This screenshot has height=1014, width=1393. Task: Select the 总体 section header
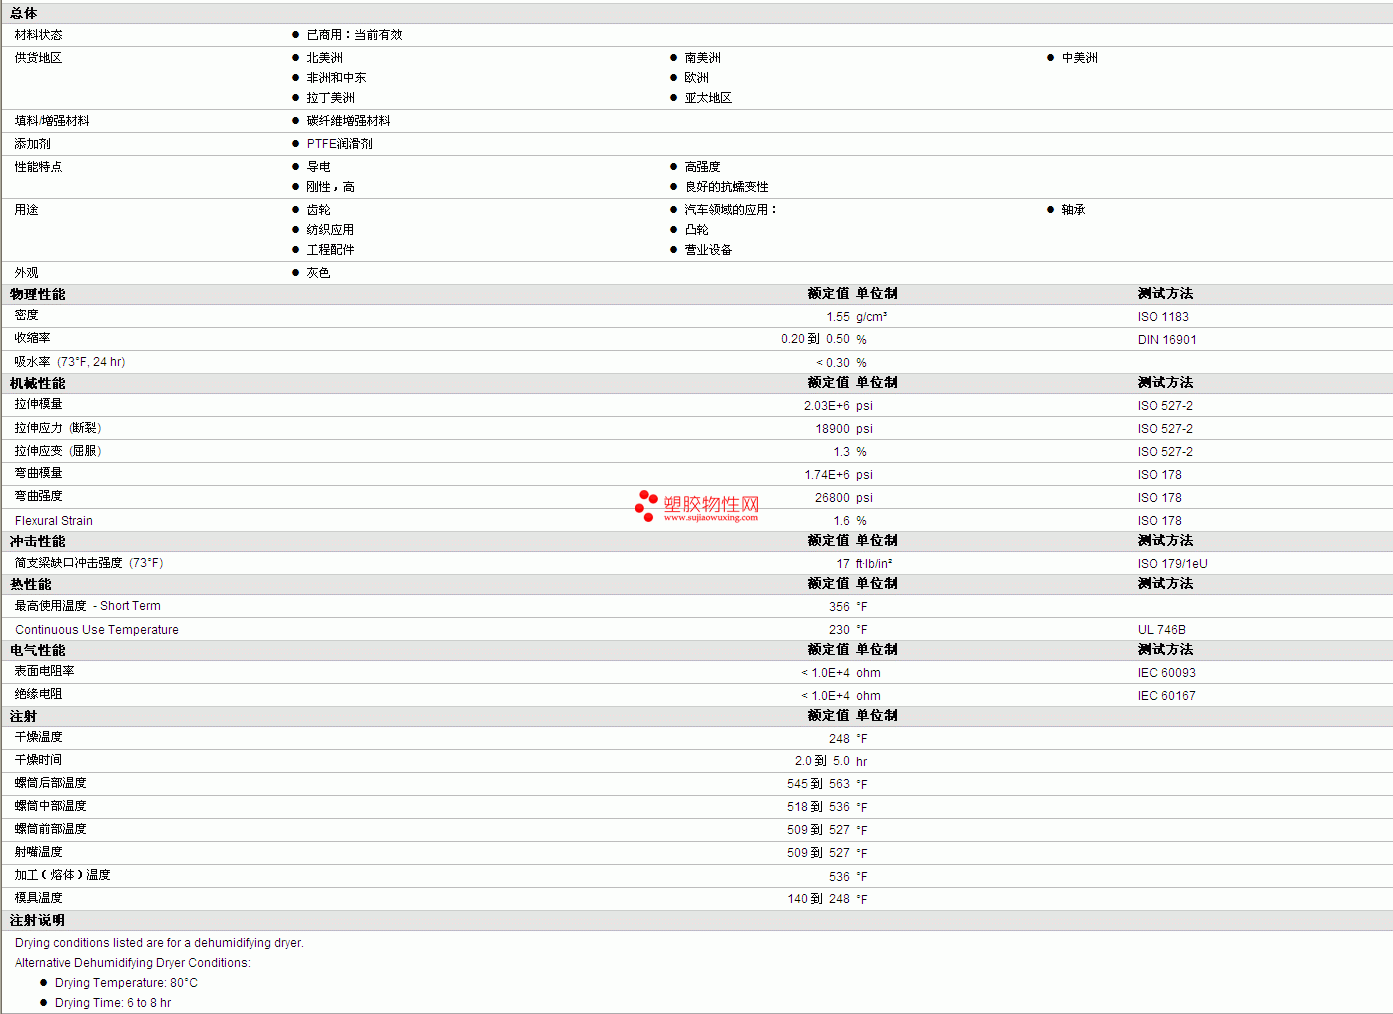click(x=24, y=13)
